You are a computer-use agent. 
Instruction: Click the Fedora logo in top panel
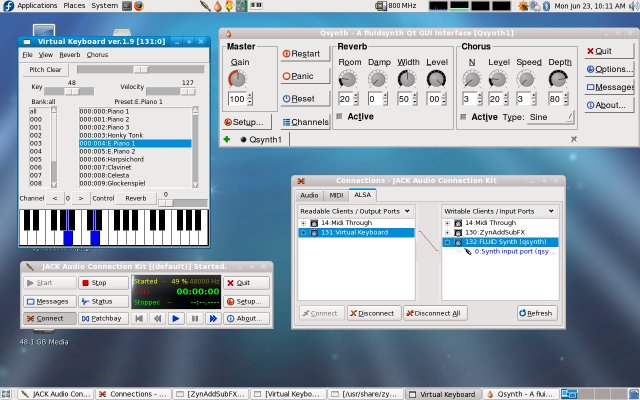pos(8,6)
